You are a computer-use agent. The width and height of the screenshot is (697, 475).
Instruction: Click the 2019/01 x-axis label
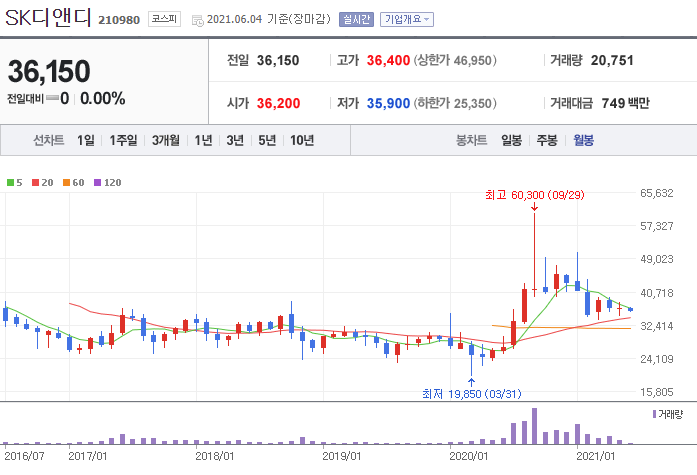coord(342,456)
